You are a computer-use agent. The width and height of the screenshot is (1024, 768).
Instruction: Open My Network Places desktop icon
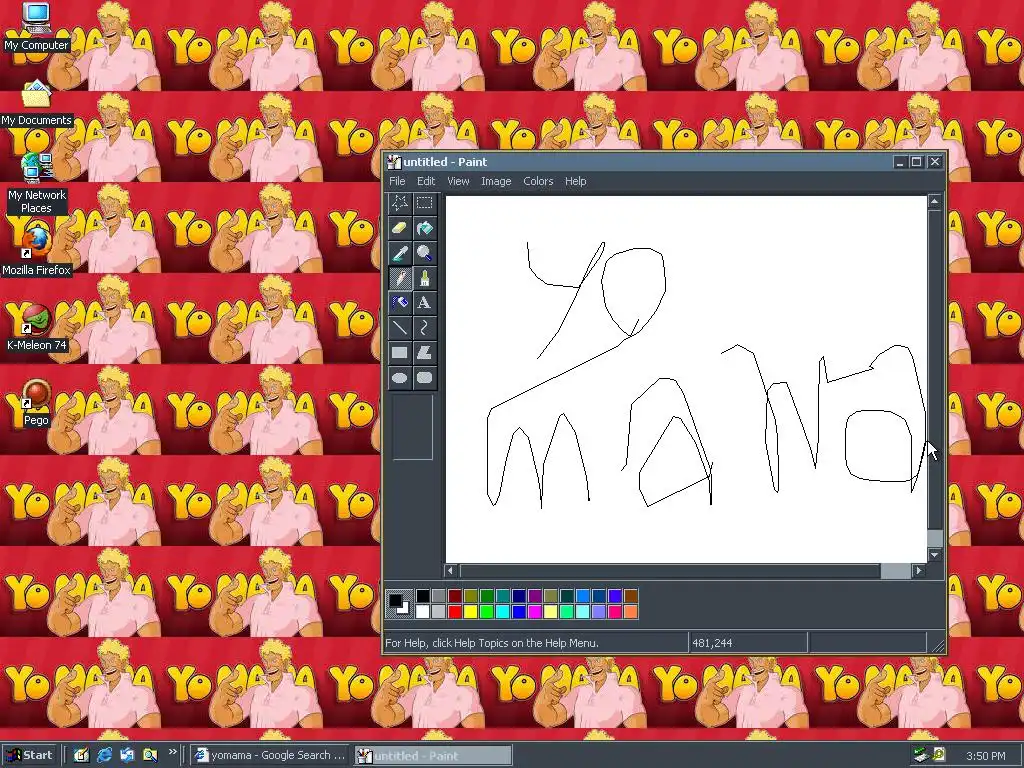37,184
